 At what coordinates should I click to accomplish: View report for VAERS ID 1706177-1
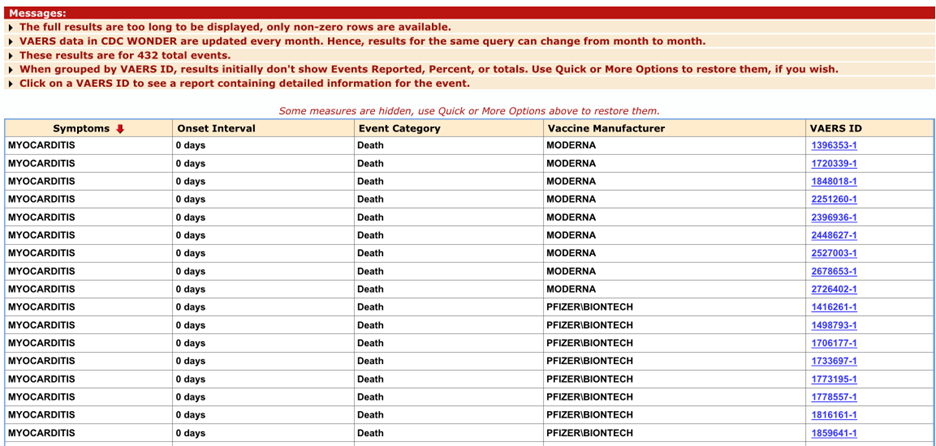833,344
